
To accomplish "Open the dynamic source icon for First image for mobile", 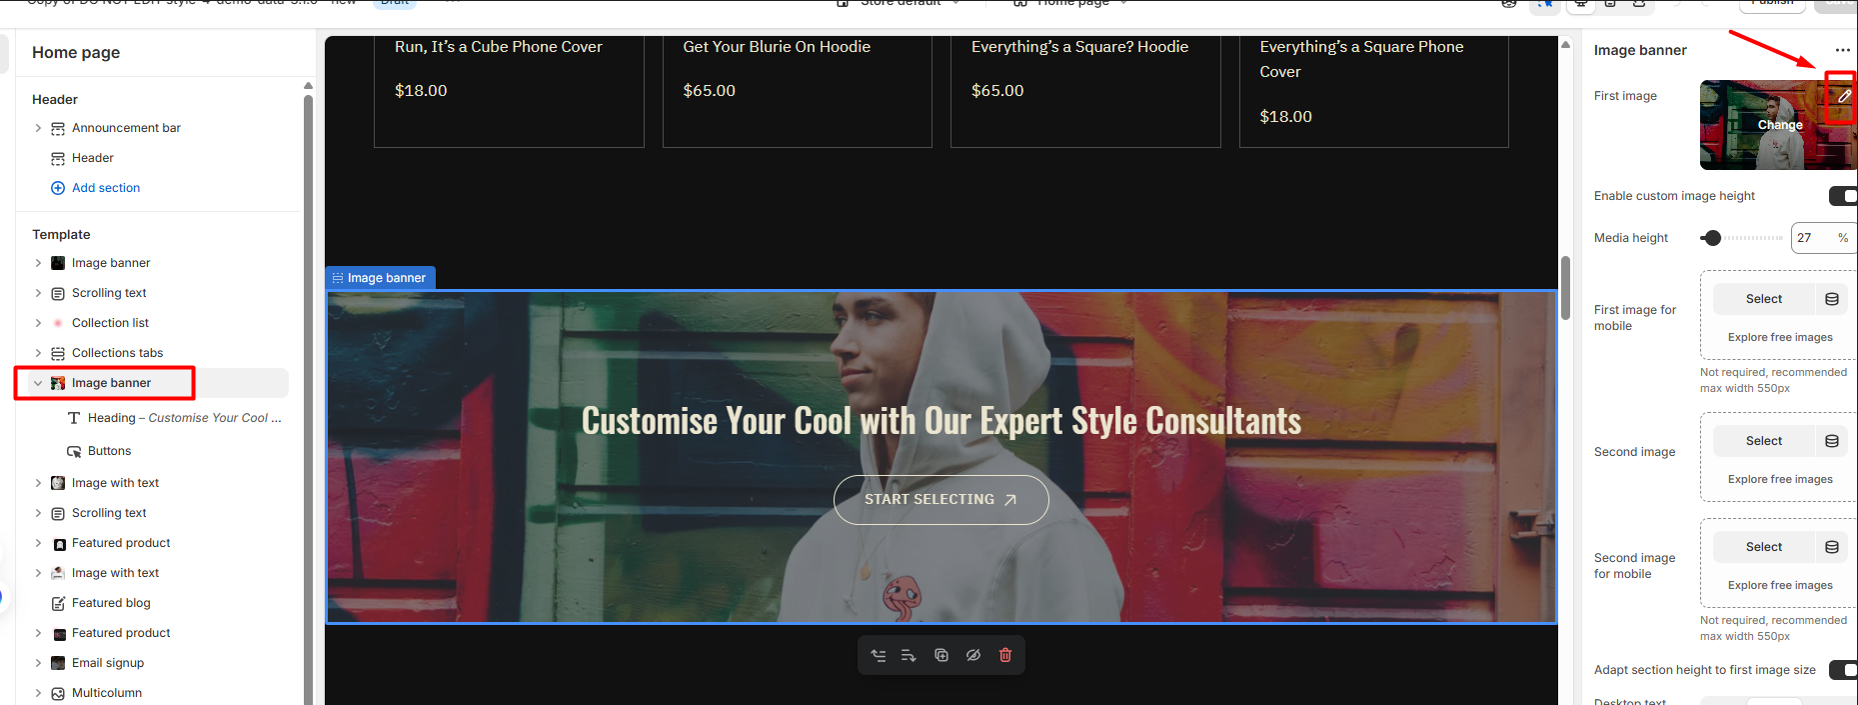I will 1832,299.
